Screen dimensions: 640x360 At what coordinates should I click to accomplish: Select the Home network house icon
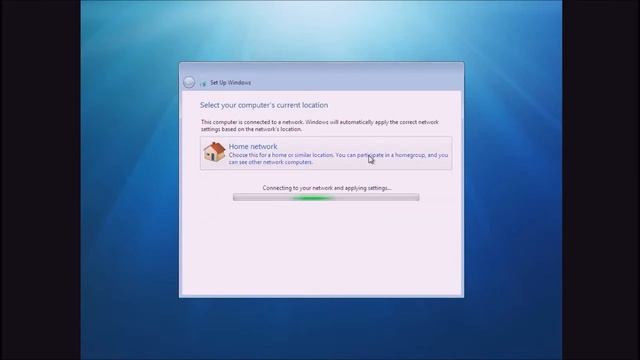pos(214,152)
